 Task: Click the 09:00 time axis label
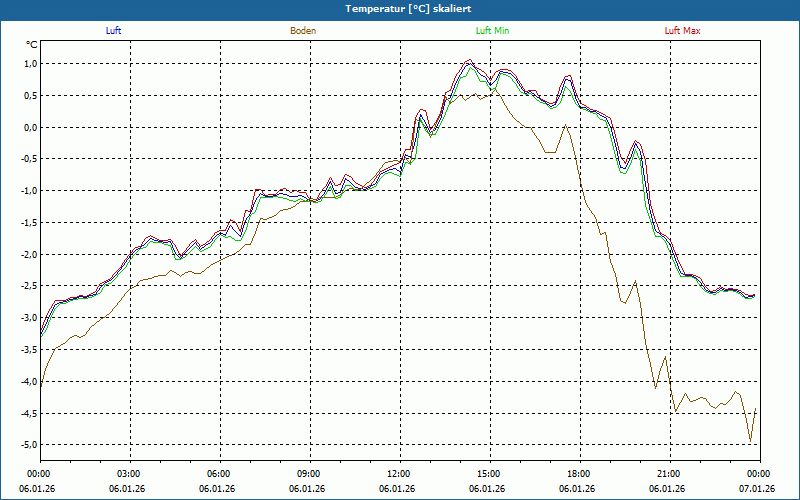pyautogui.click(x=310, y=474)
